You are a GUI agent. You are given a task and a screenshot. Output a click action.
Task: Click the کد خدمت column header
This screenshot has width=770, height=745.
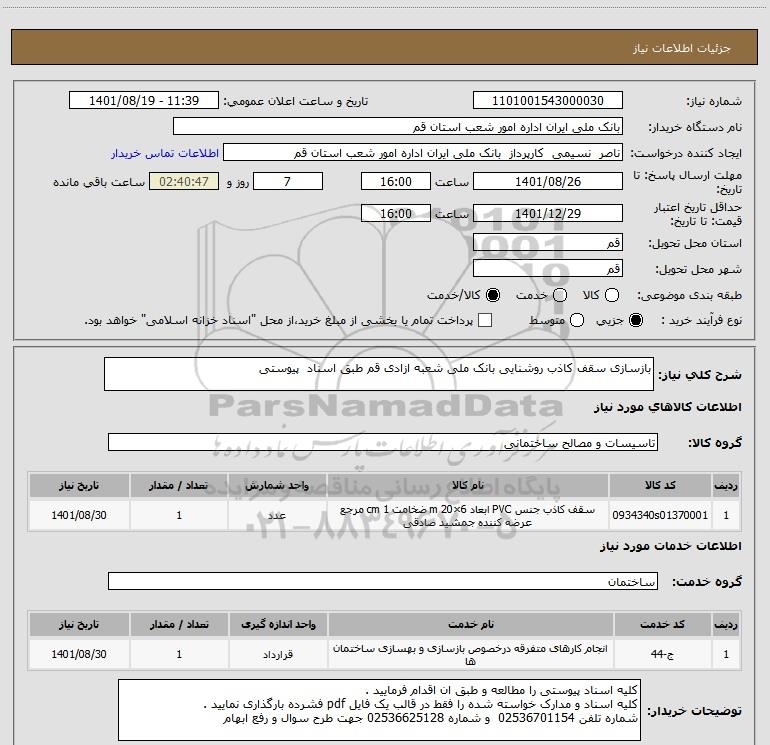[662, 625]
